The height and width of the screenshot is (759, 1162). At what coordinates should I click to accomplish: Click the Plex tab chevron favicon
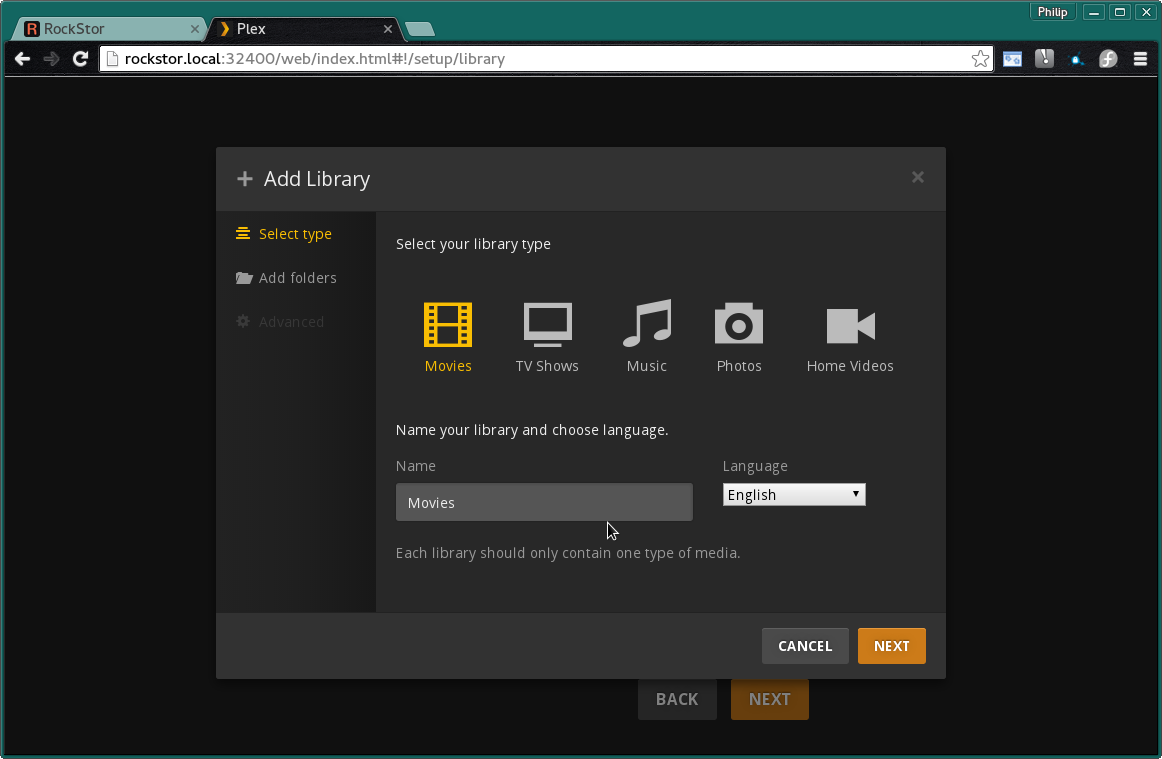tap(225, 29)
